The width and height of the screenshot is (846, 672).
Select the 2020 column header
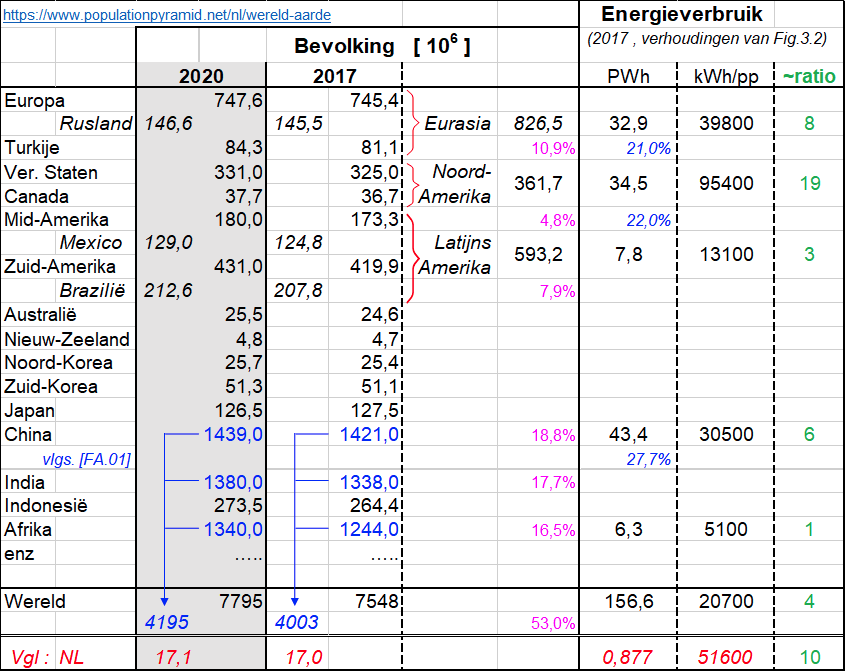[x=201, y=77]
